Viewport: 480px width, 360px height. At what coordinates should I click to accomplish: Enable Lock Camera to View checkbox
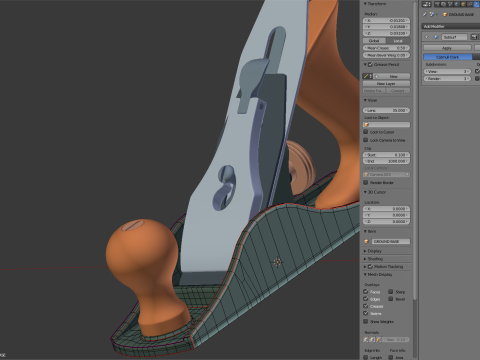pyautogui.click(x=366, y=140)
